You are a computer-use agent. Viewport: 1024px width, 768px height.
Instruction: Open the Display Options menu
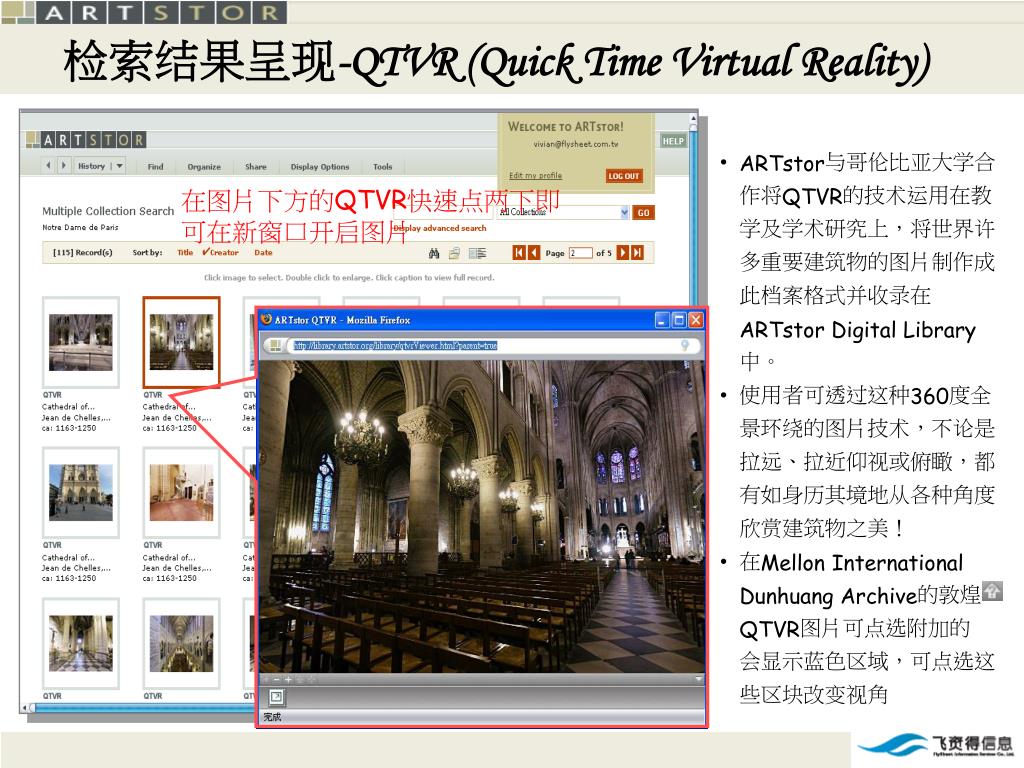click(x=320, y=167)
